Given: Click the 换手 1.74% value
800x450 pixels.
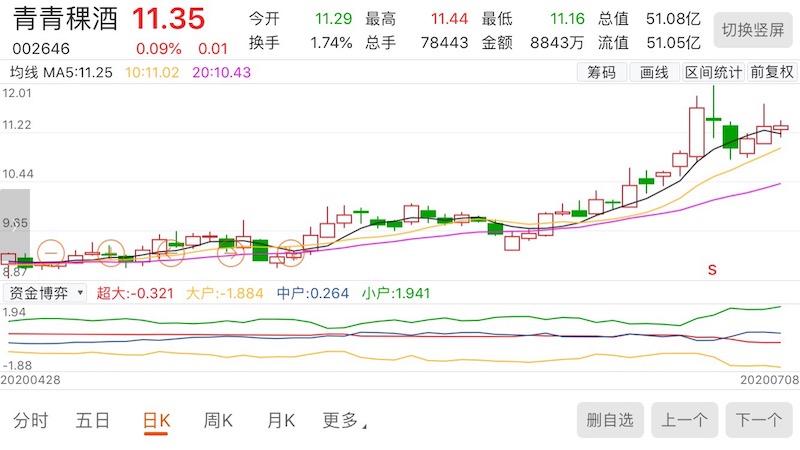Looking at the screenshot, I should pos(331,43).
